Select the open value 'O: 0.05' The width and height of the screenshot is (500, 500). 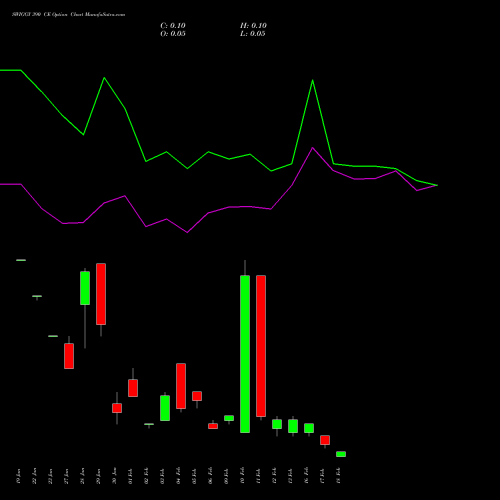click(x=173, y=34)
